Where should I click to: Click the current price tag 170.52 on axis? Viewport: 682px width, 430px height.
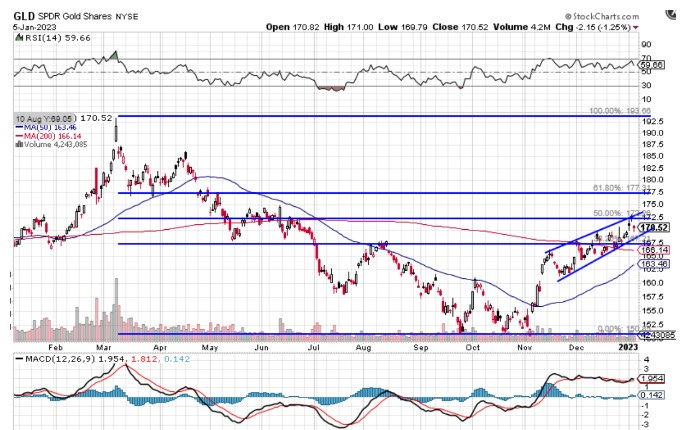pos(652,228)
